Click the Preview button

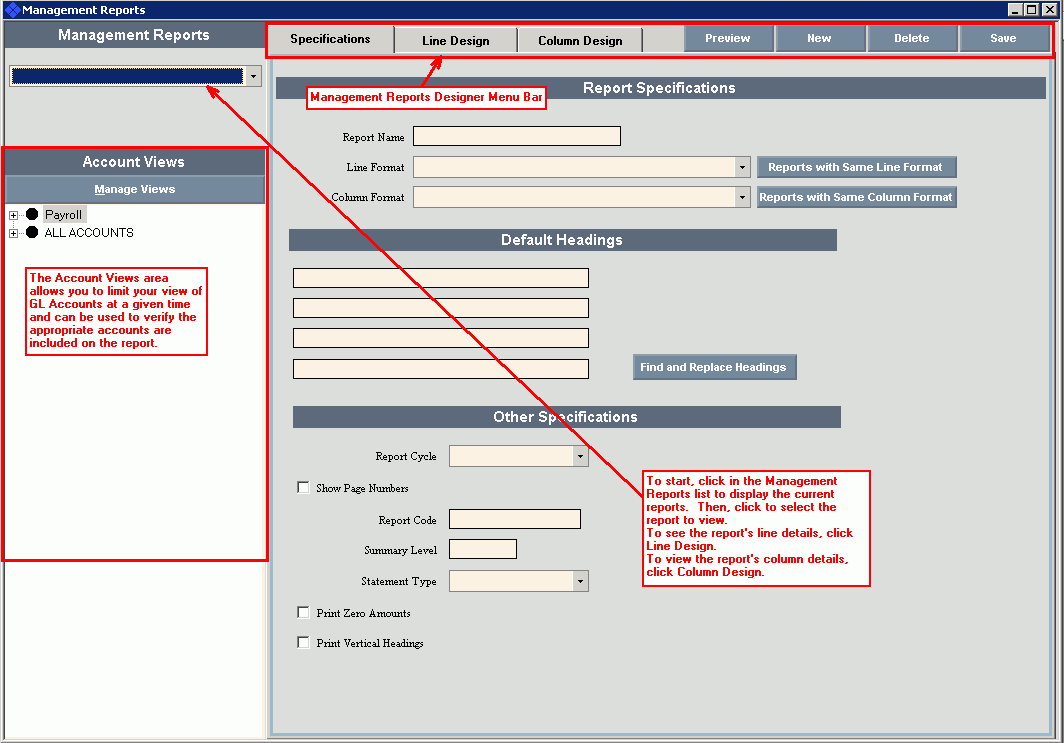728,39
